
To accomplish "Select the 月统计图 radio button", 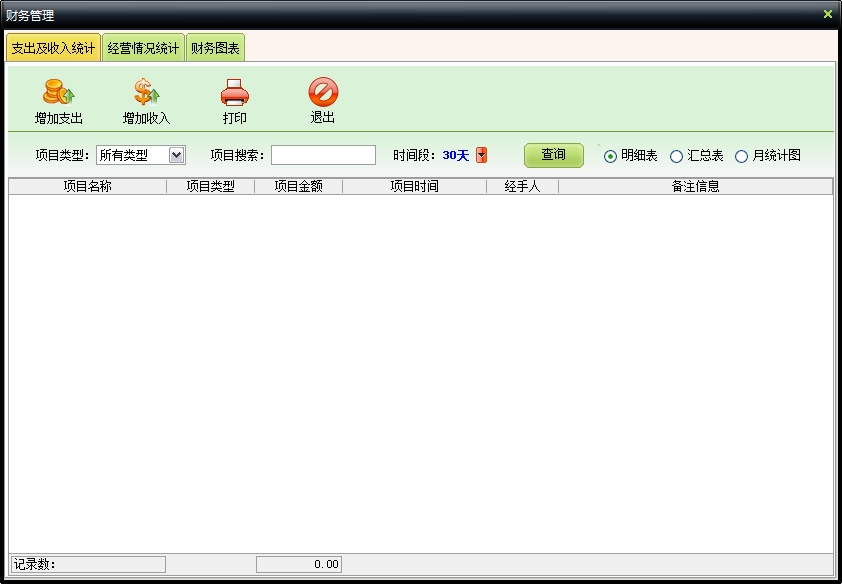I will point(741,156).
